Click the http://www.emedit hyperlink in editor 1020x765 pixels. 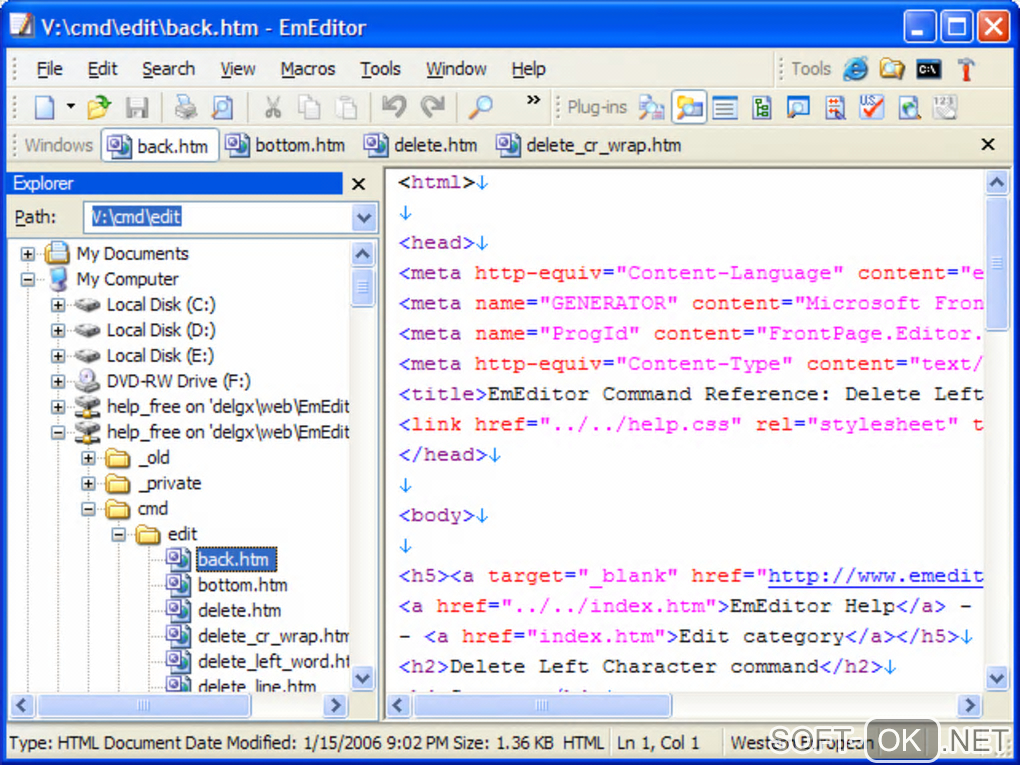(x=875, y=576)
